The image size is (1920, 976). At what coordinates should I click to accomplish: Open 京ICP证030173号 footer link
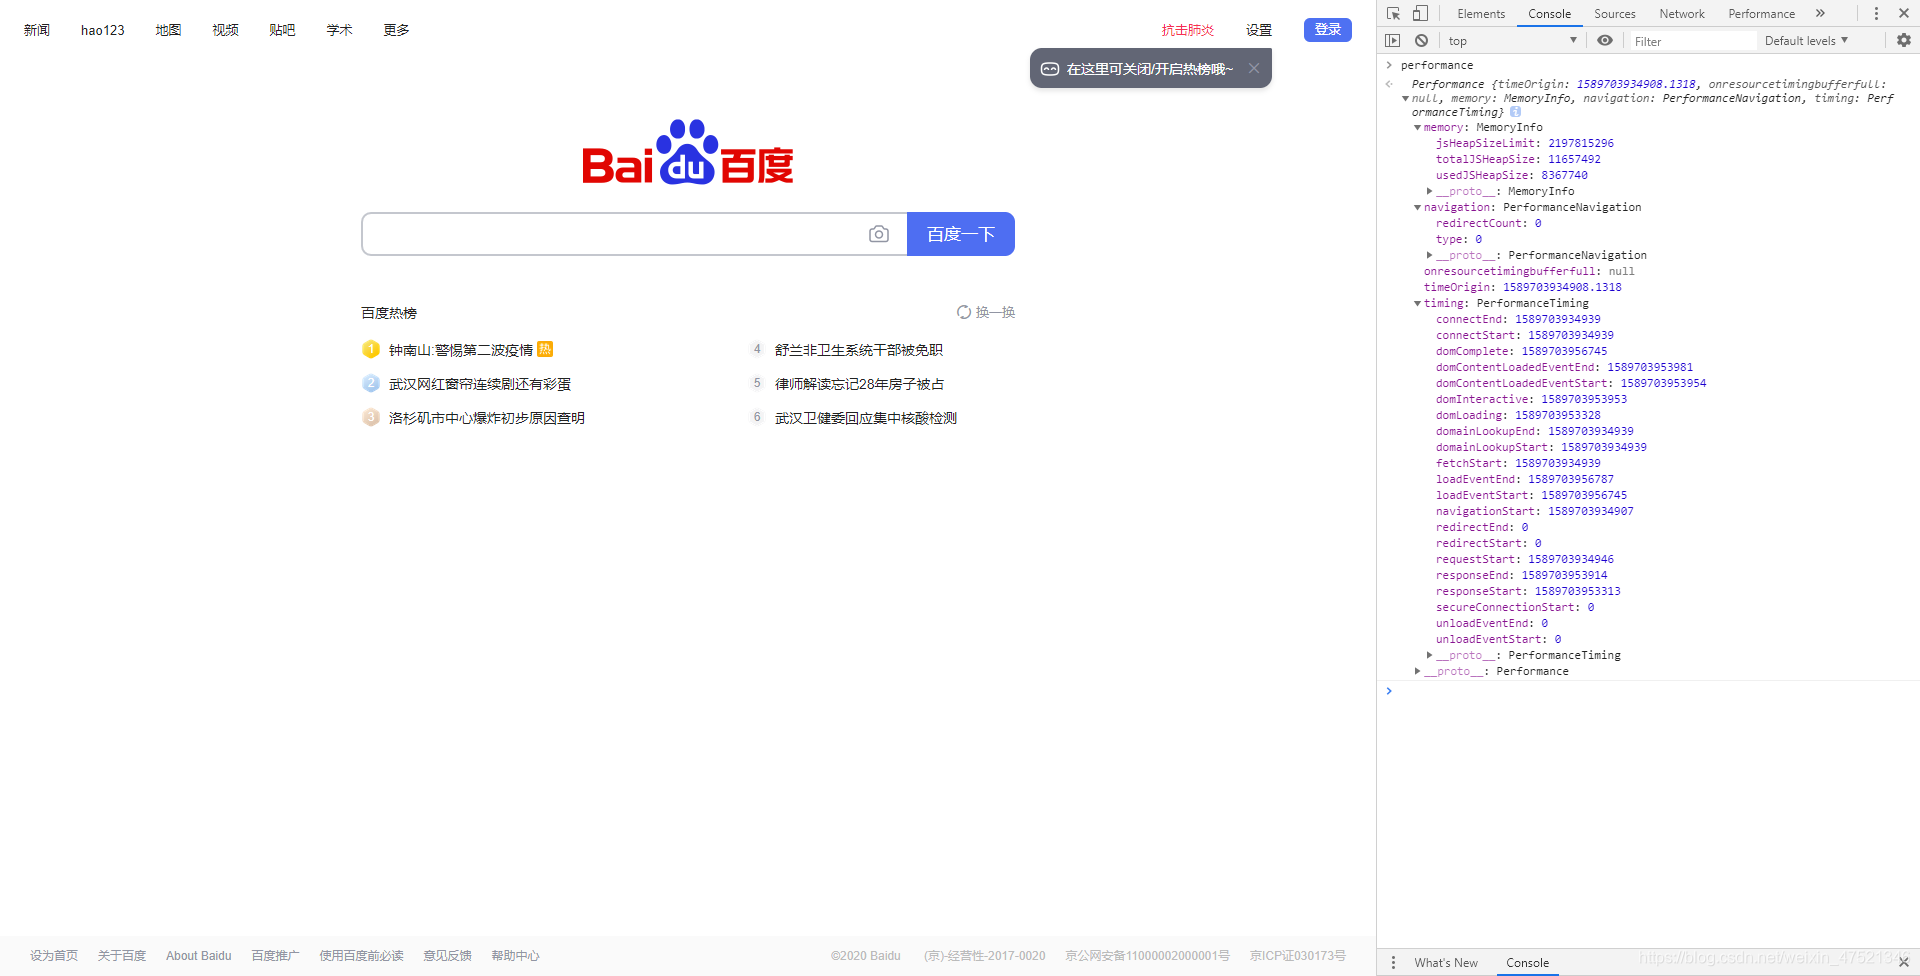[x=1298, y=956]
